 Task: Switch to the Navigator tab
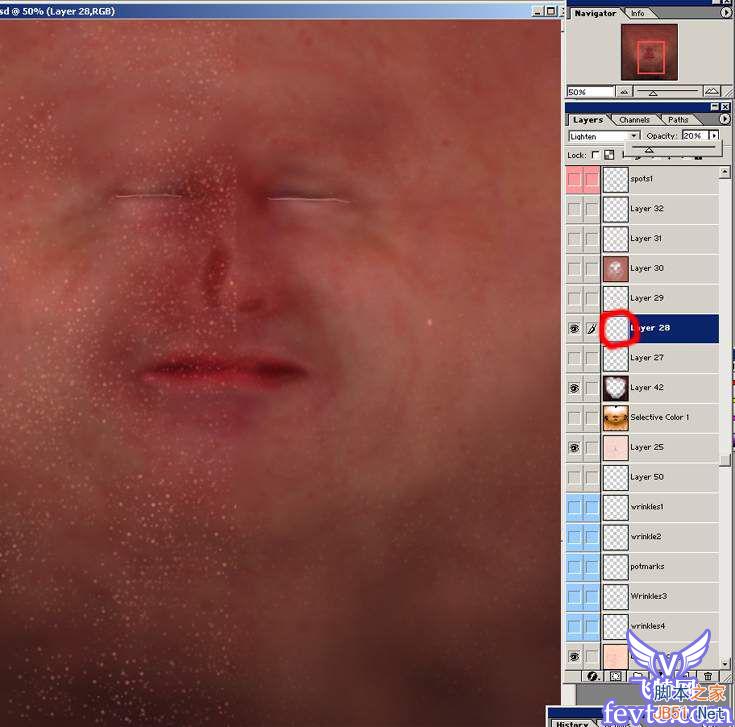[595, 13]
